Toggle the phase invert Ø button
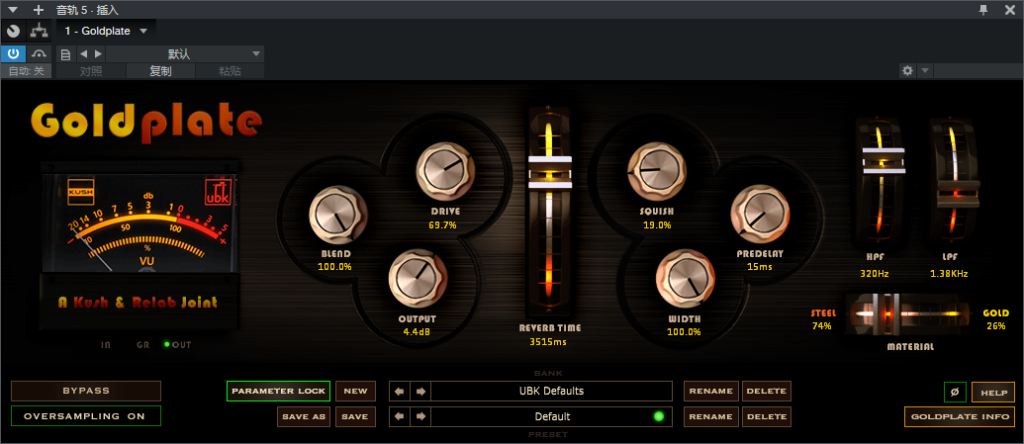The height and width of the screenshot is (444, 1024). pos(955,392)
